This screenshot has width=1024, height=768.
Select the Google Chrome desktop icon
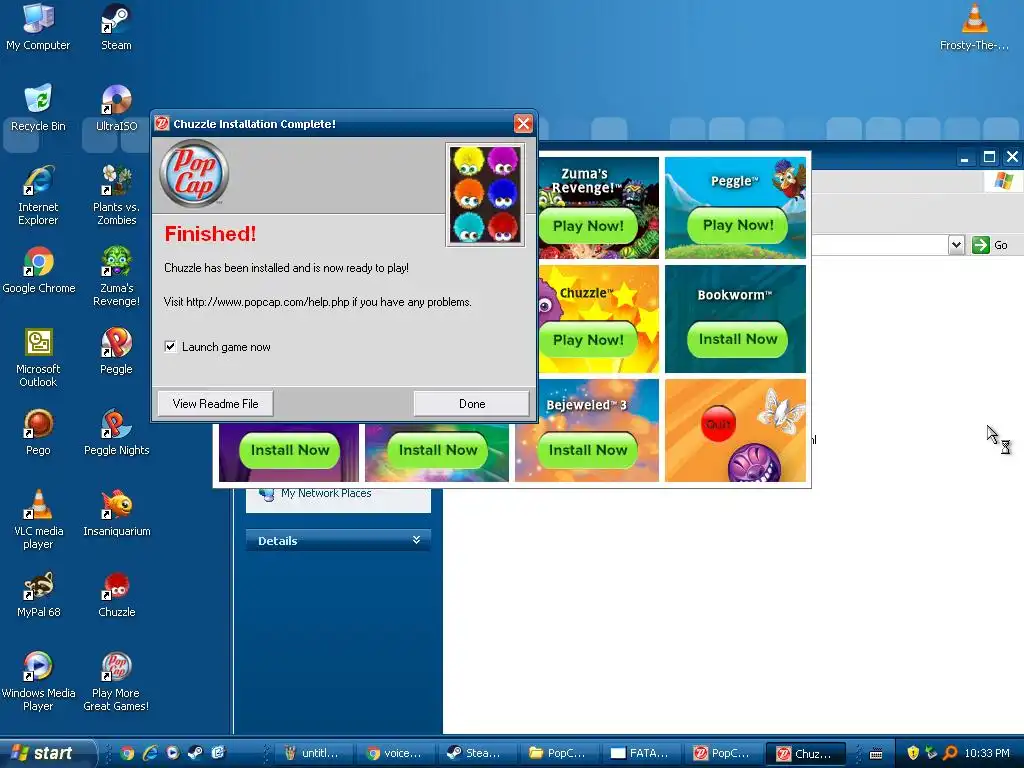[39, 270]
